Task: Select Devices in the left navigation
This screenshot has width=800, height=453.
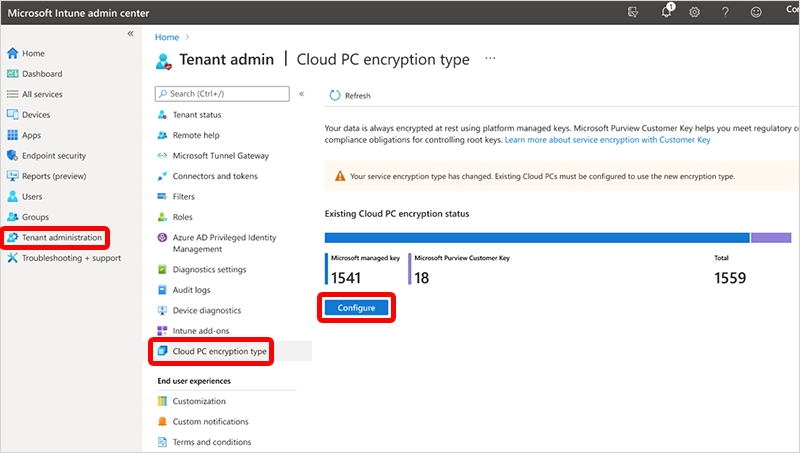Action: (36, 115)
